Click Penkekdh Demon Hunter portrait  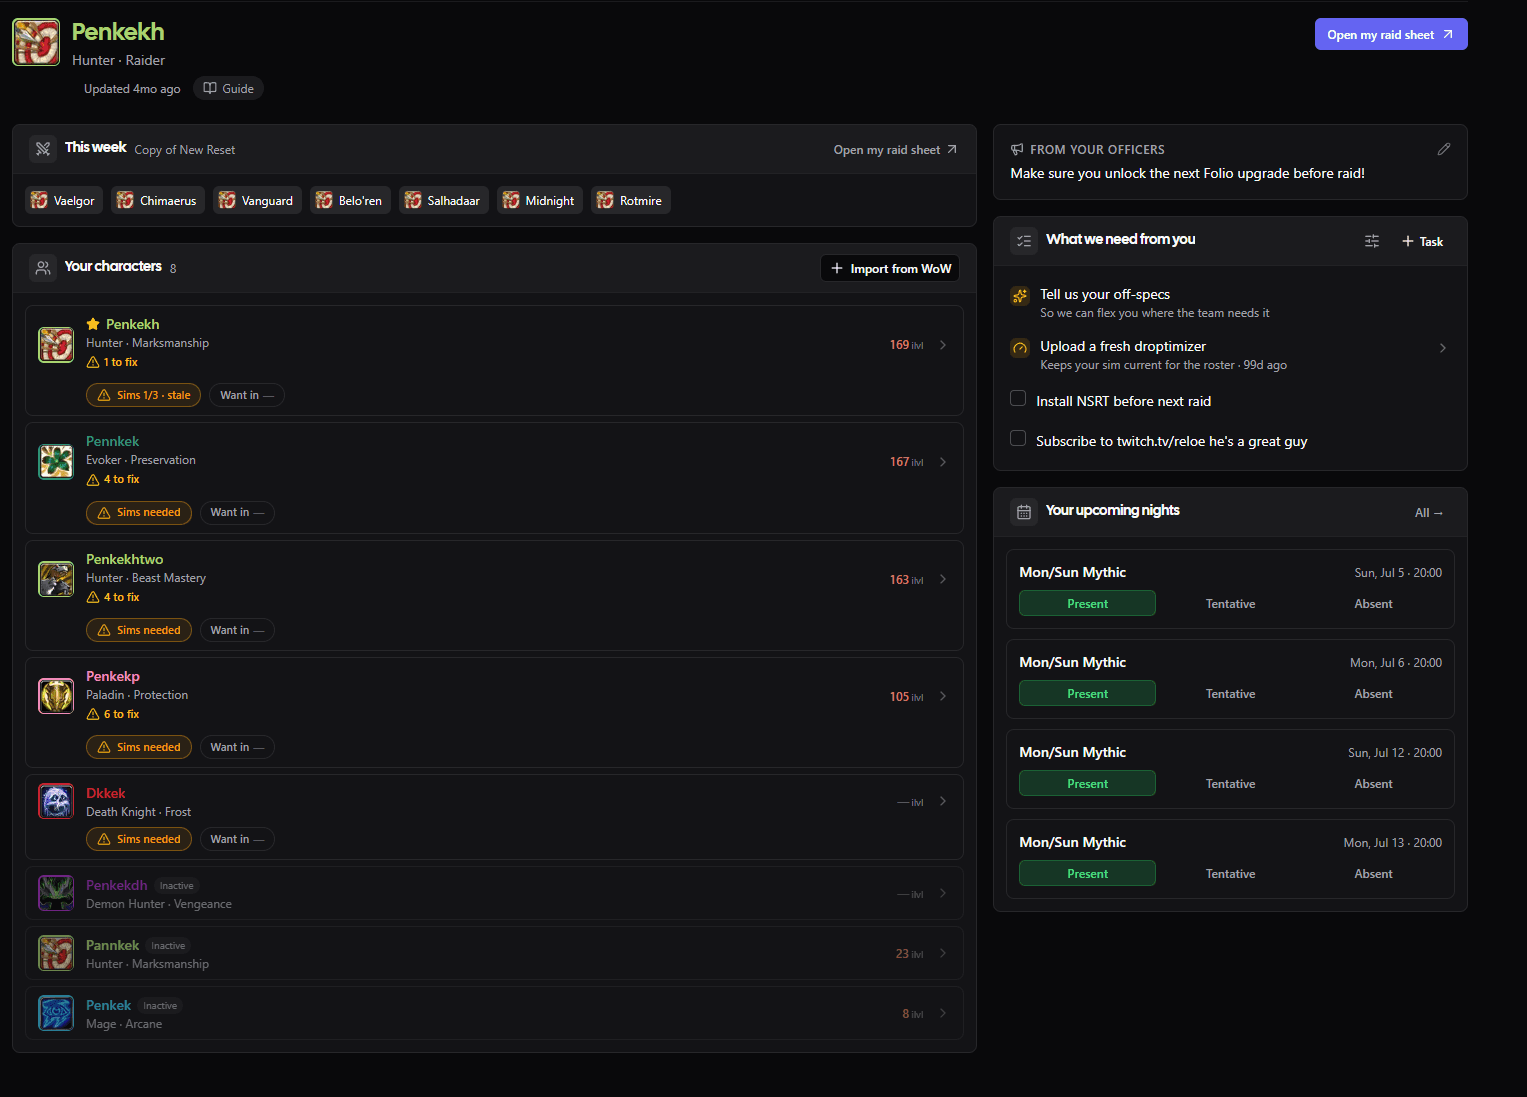coord(56,893)
